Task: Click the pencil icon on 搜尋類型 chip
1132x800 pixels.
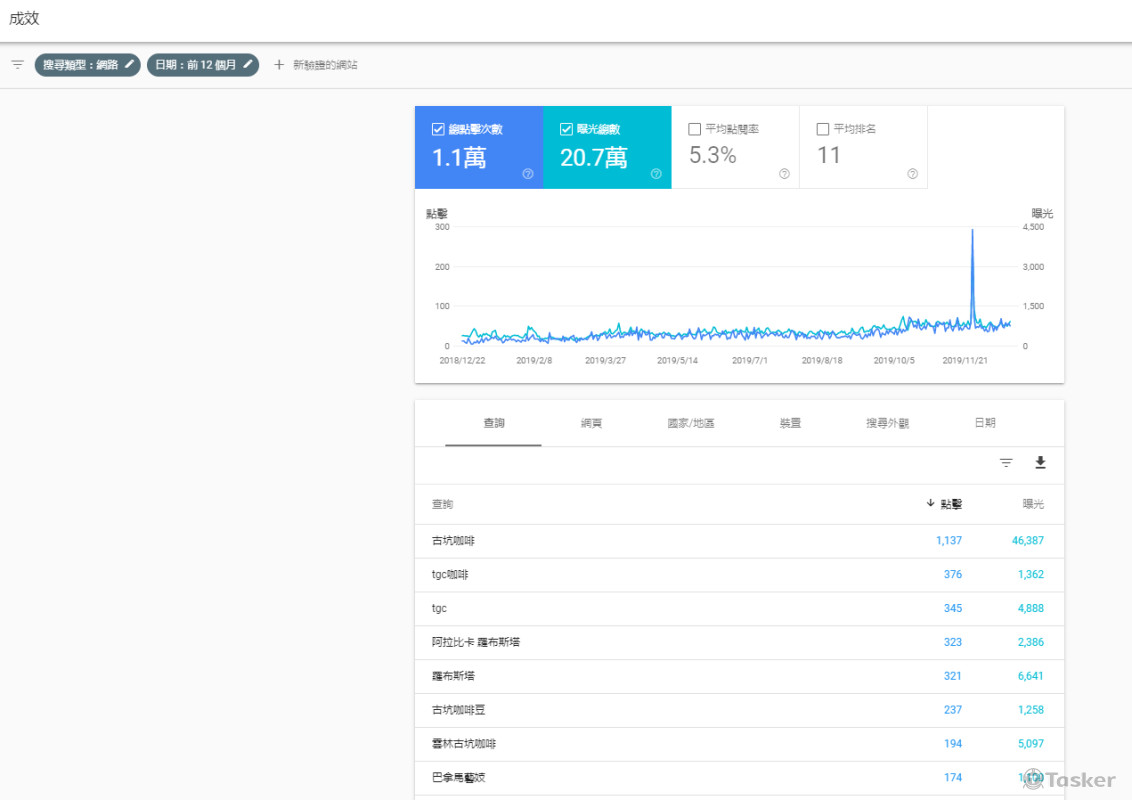Action: (x=129, y=64)
